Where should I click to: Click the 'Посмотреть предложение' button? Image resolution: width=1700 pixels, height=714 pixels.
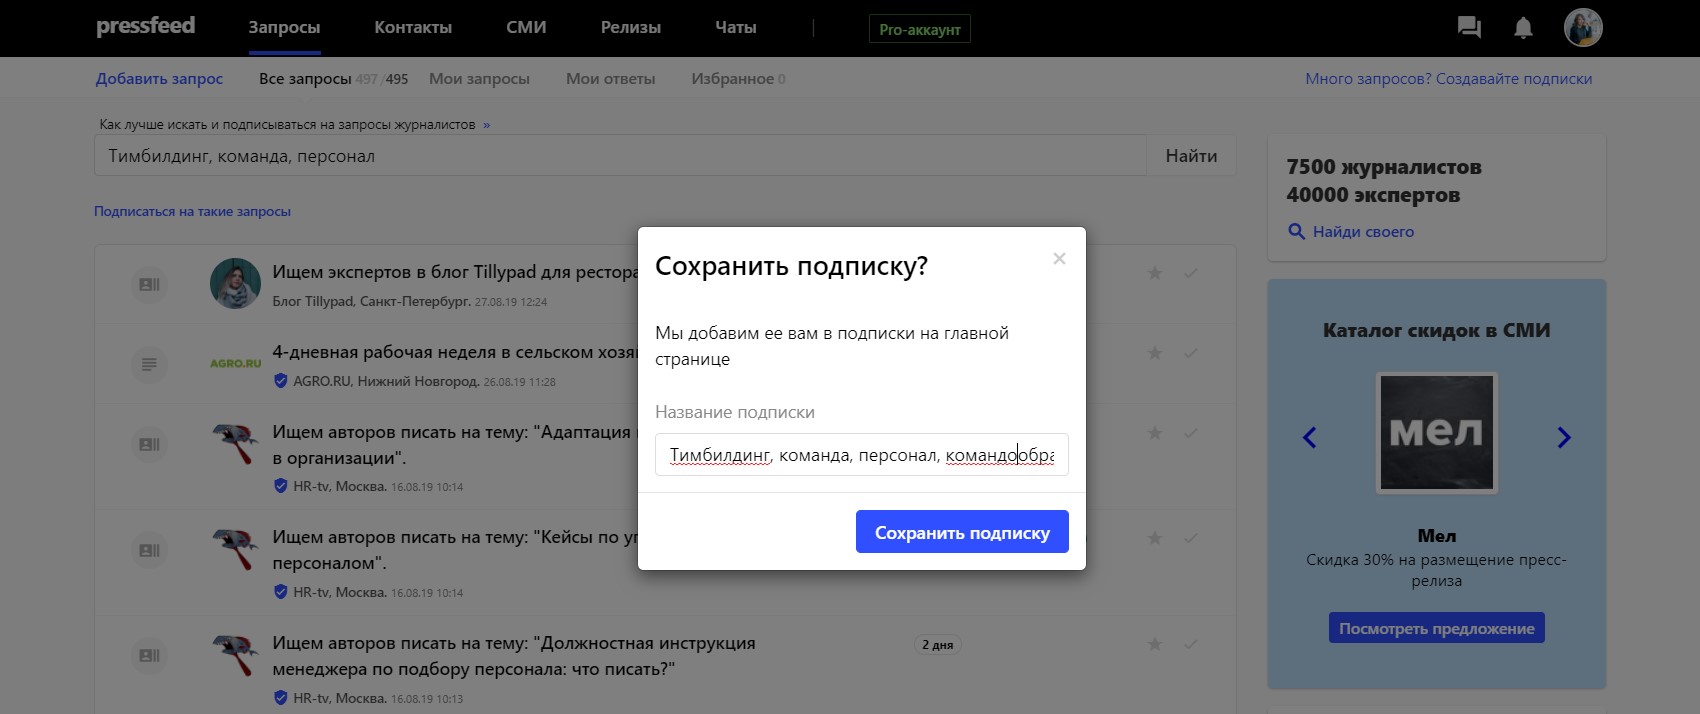1436,628
